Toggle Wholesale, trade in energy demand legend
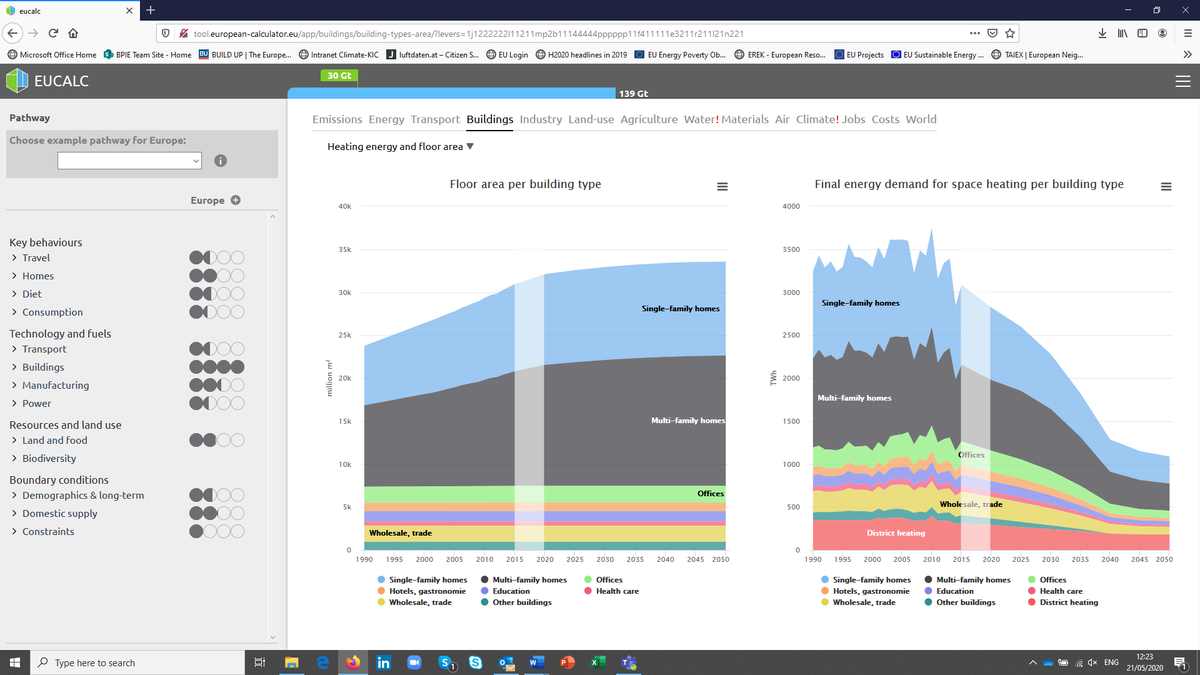 (859, 602)
